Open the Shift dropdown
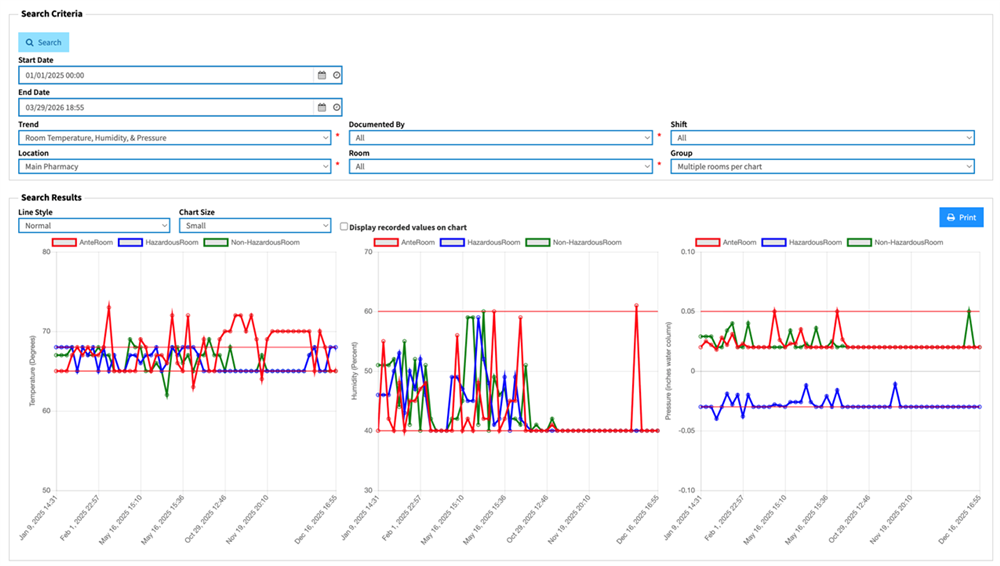Viewport: 1000px width, 566px height. (x=822, y=138)
